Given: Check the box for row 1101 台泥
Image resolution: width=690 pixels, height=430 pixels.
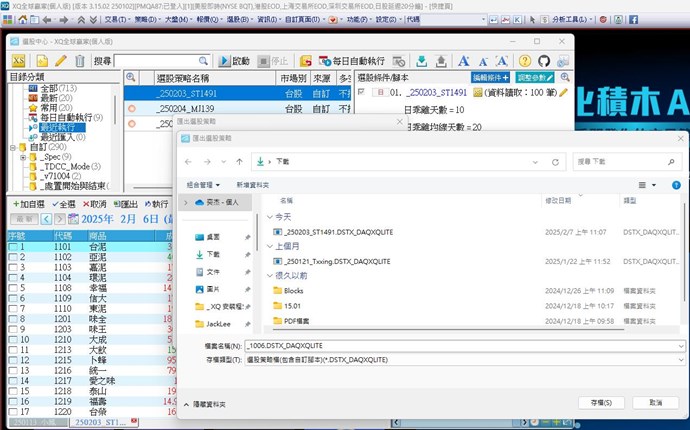Looking at the screenshot, I should tap(13, 246).
